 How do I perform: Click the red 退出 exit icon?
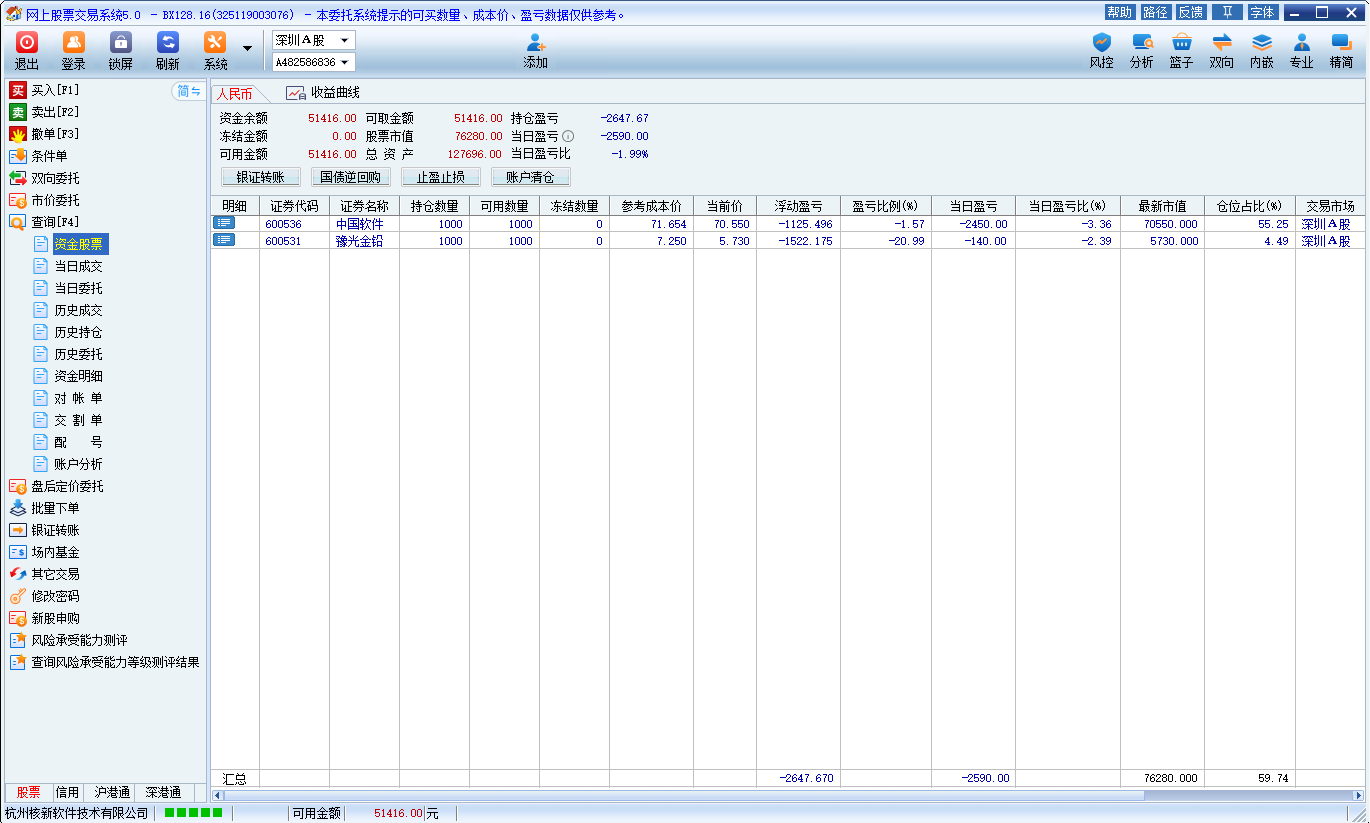tap(27, 43)
